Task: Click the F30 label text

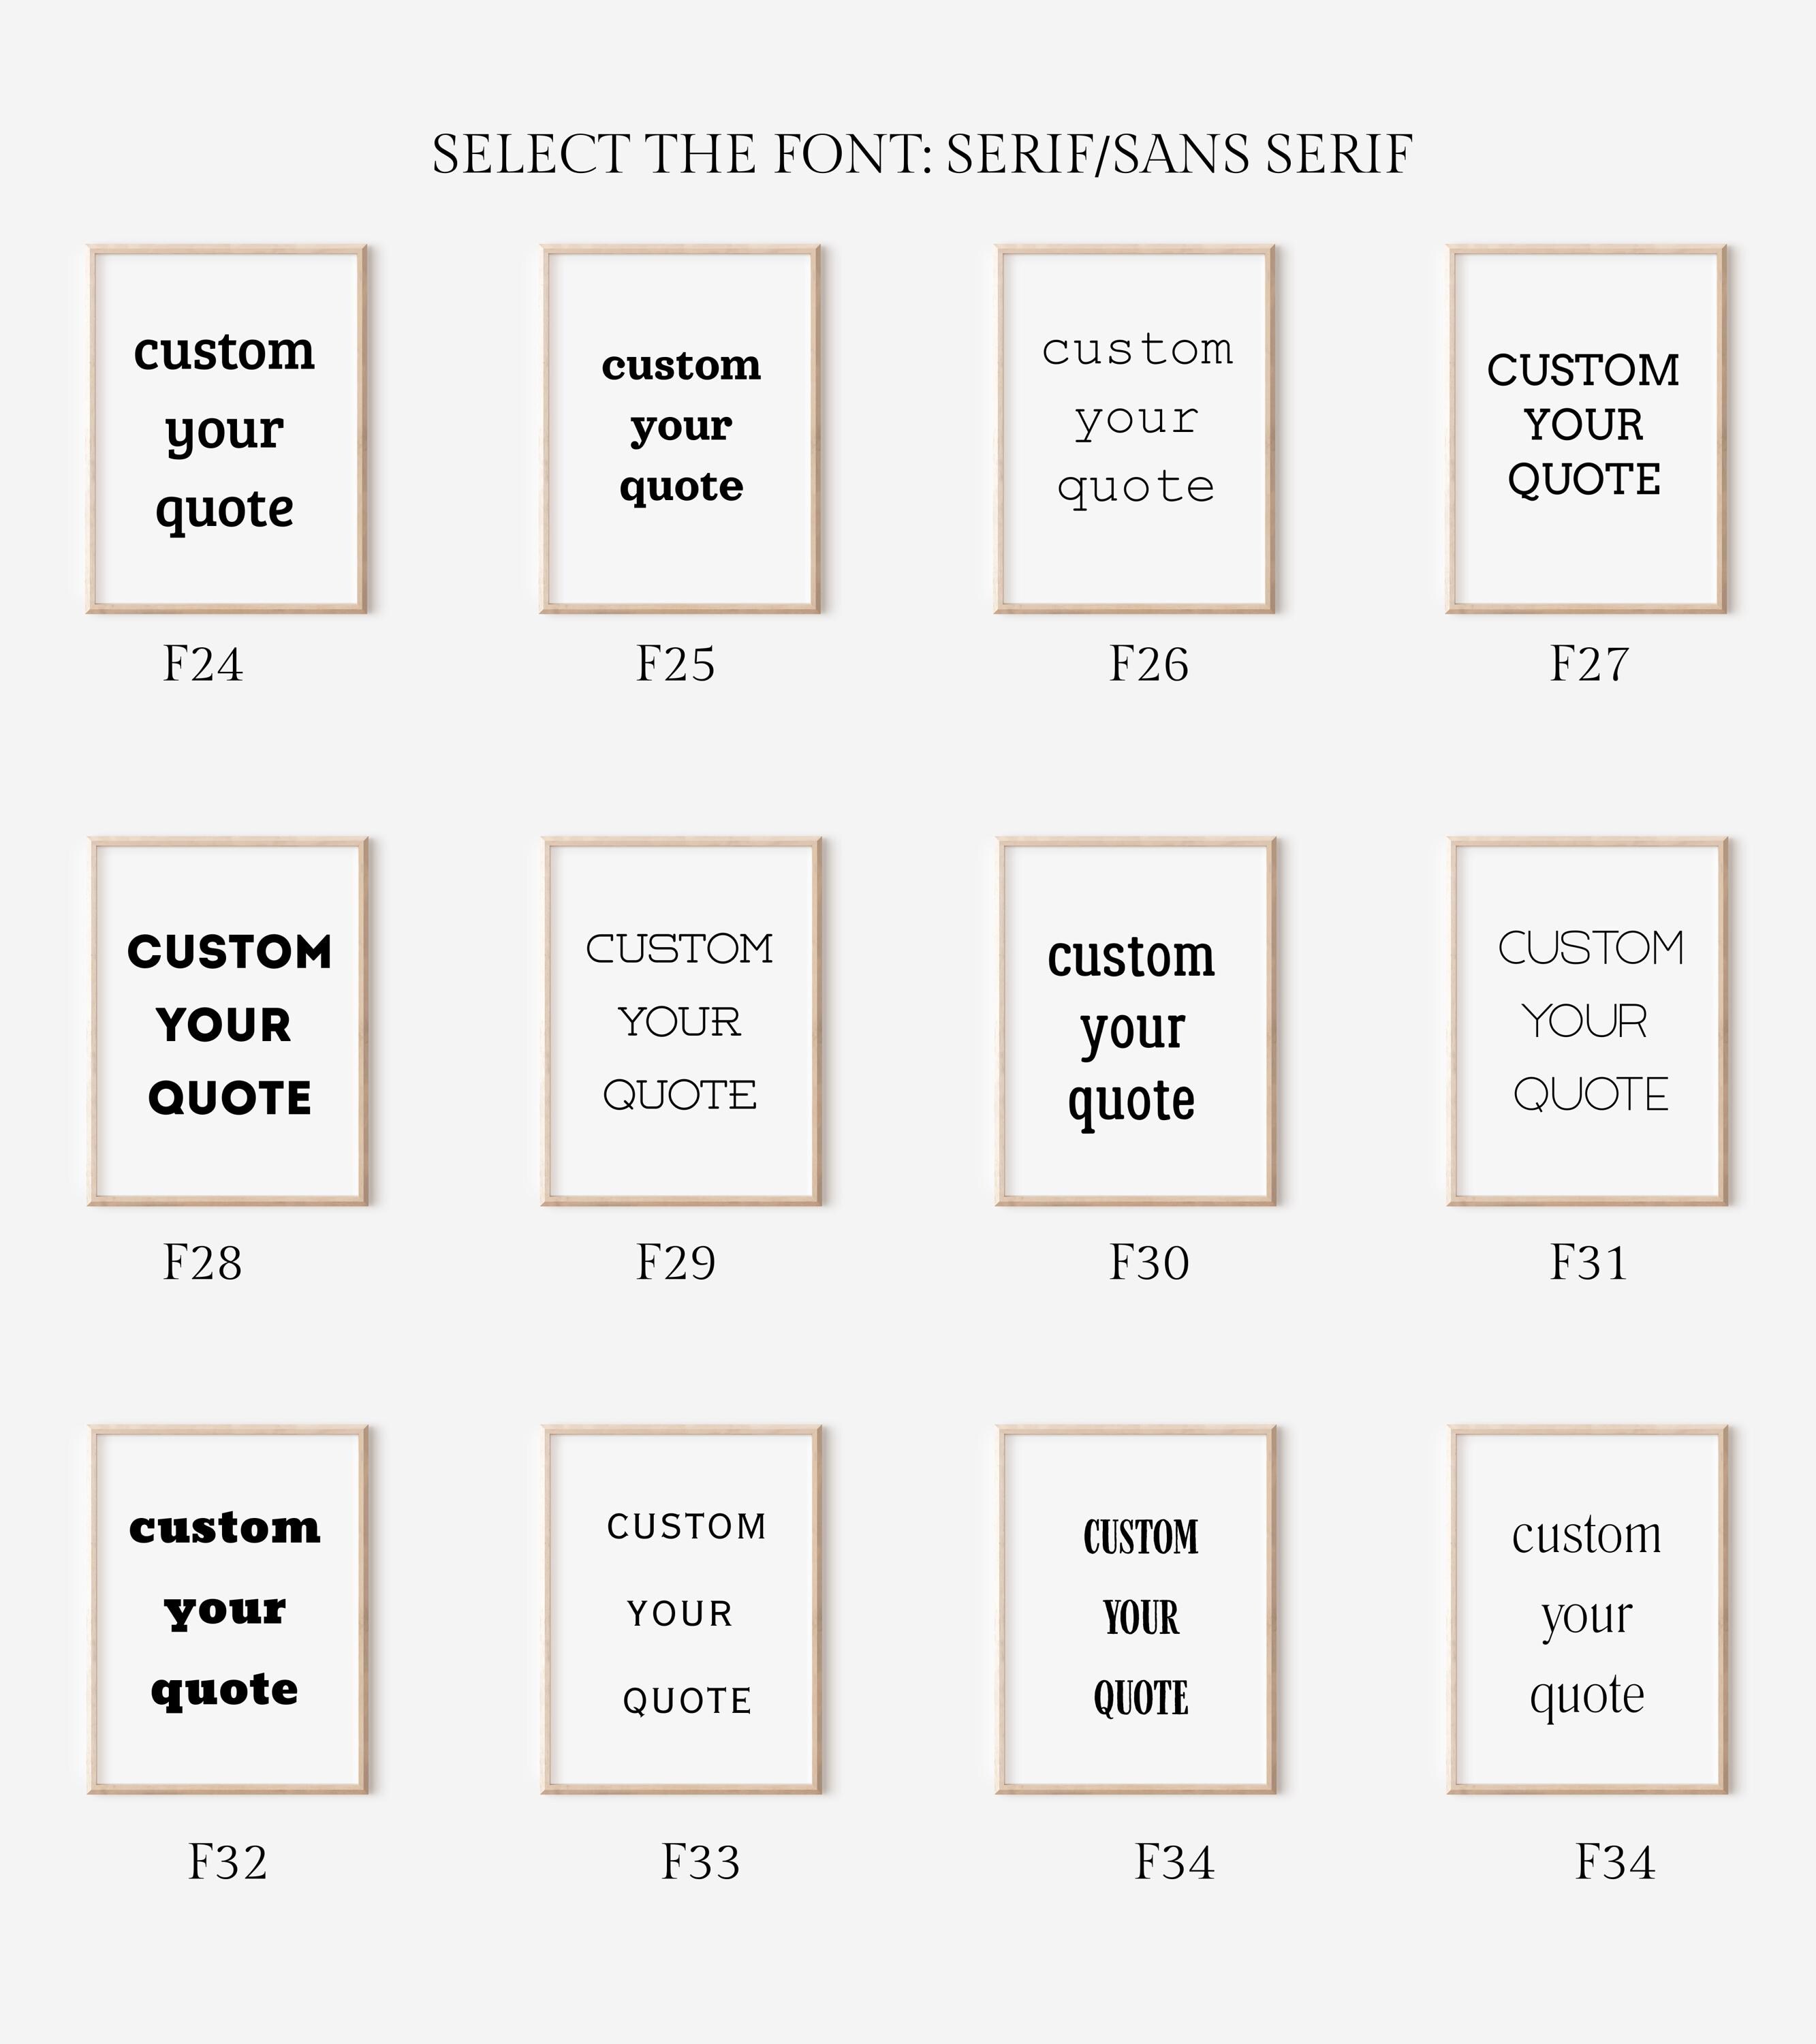Action: click(1149, 1263)
